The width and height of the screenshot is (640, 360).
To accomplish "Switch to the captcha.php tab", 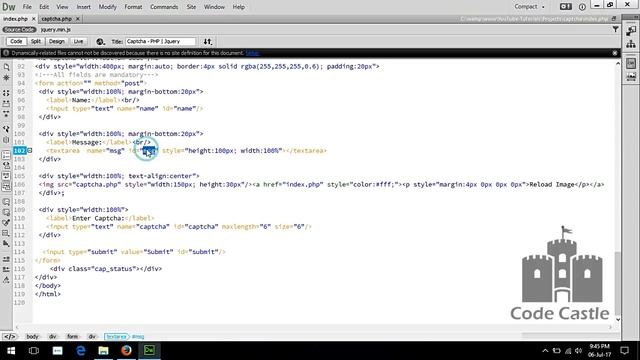I will [x=56, y=19].
